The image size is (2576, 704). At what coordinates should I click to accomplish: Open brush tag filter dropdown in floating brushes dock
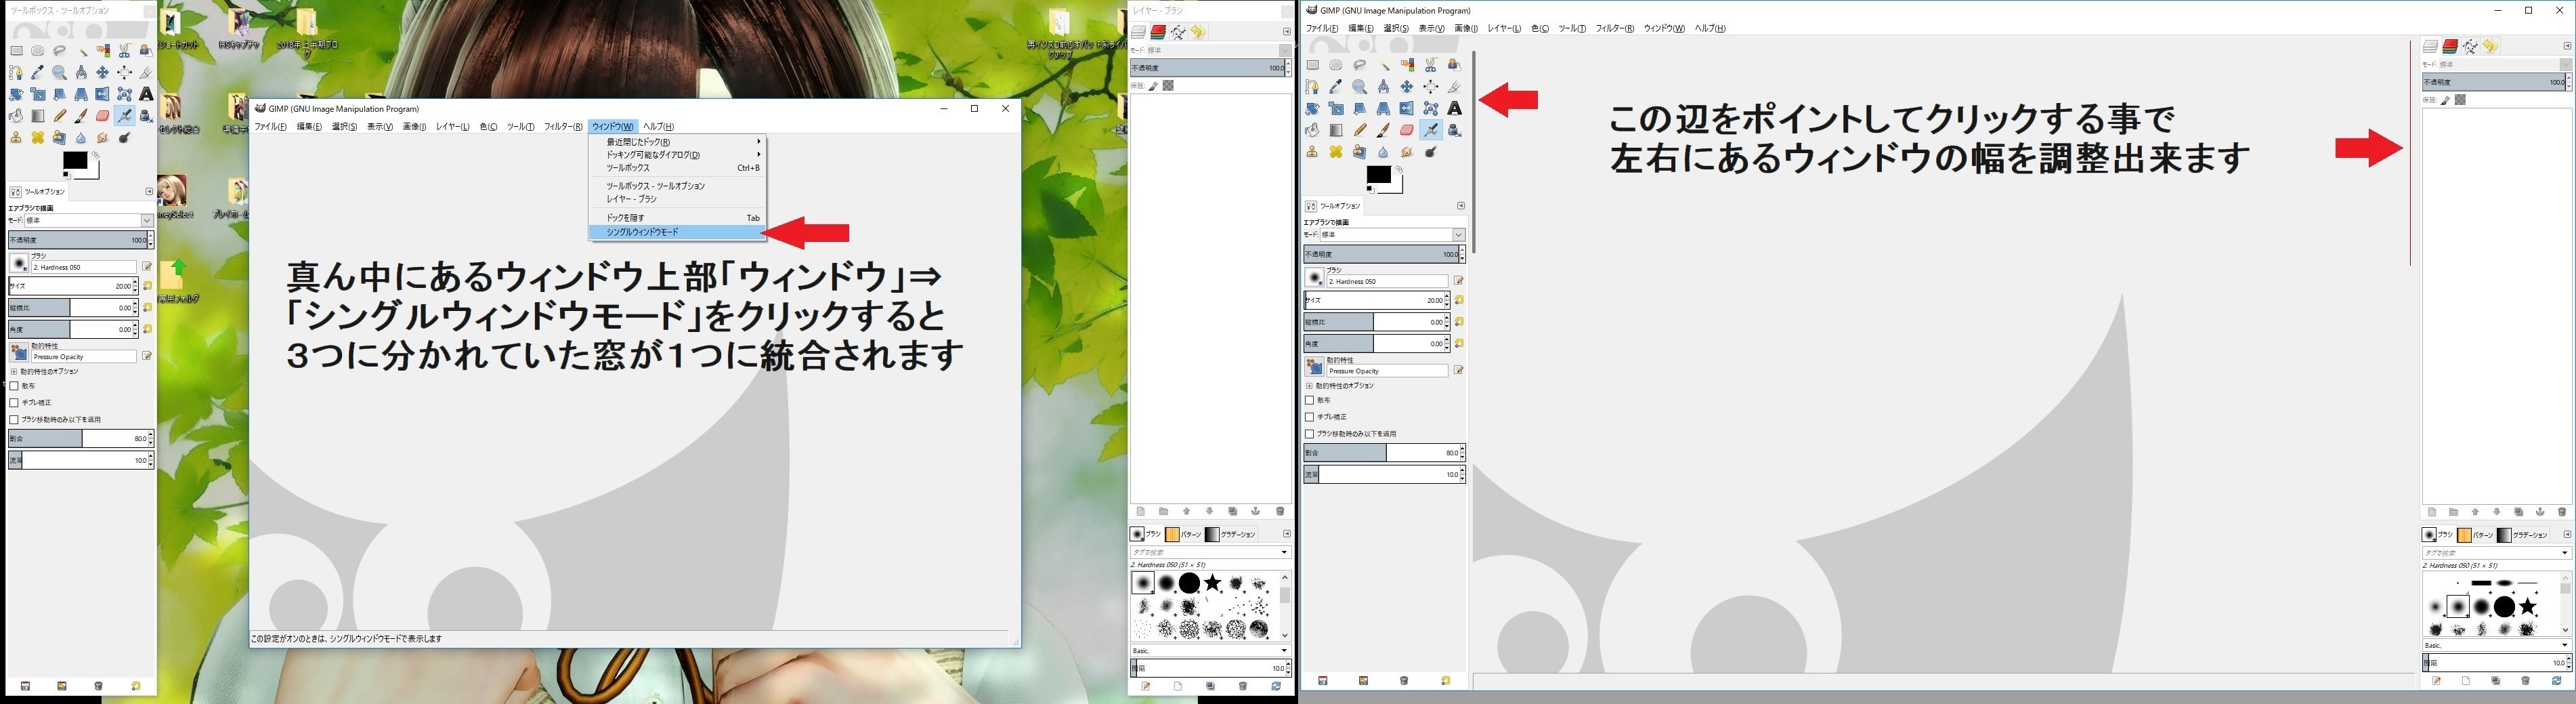pos(1284,552)
